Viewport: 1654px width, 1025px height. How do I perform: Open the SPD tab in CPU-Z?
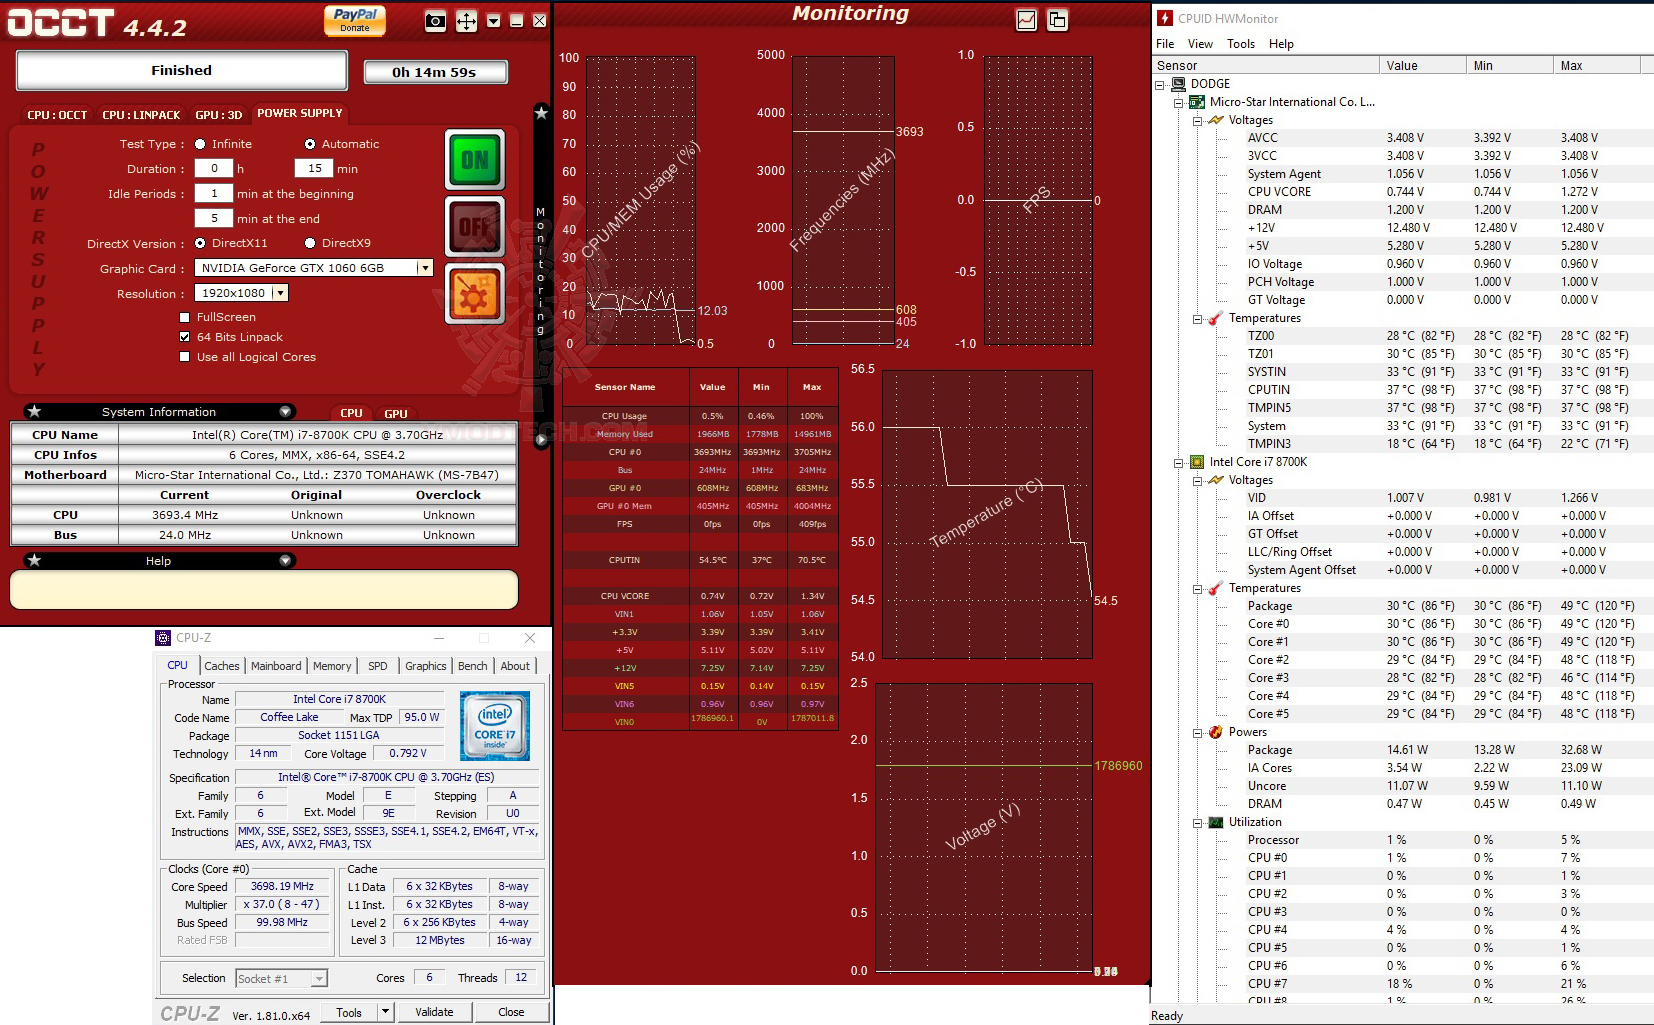378,666
